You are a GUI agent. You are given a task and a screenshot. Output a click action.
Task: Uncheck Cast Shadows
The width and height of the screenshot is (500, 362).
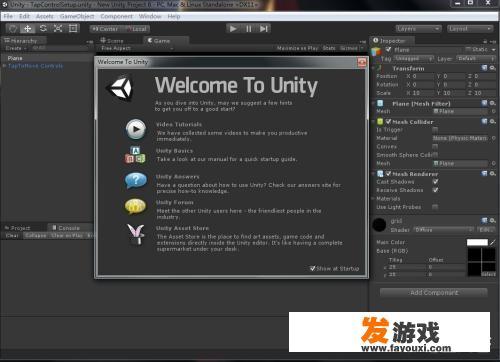click(435, 182)
